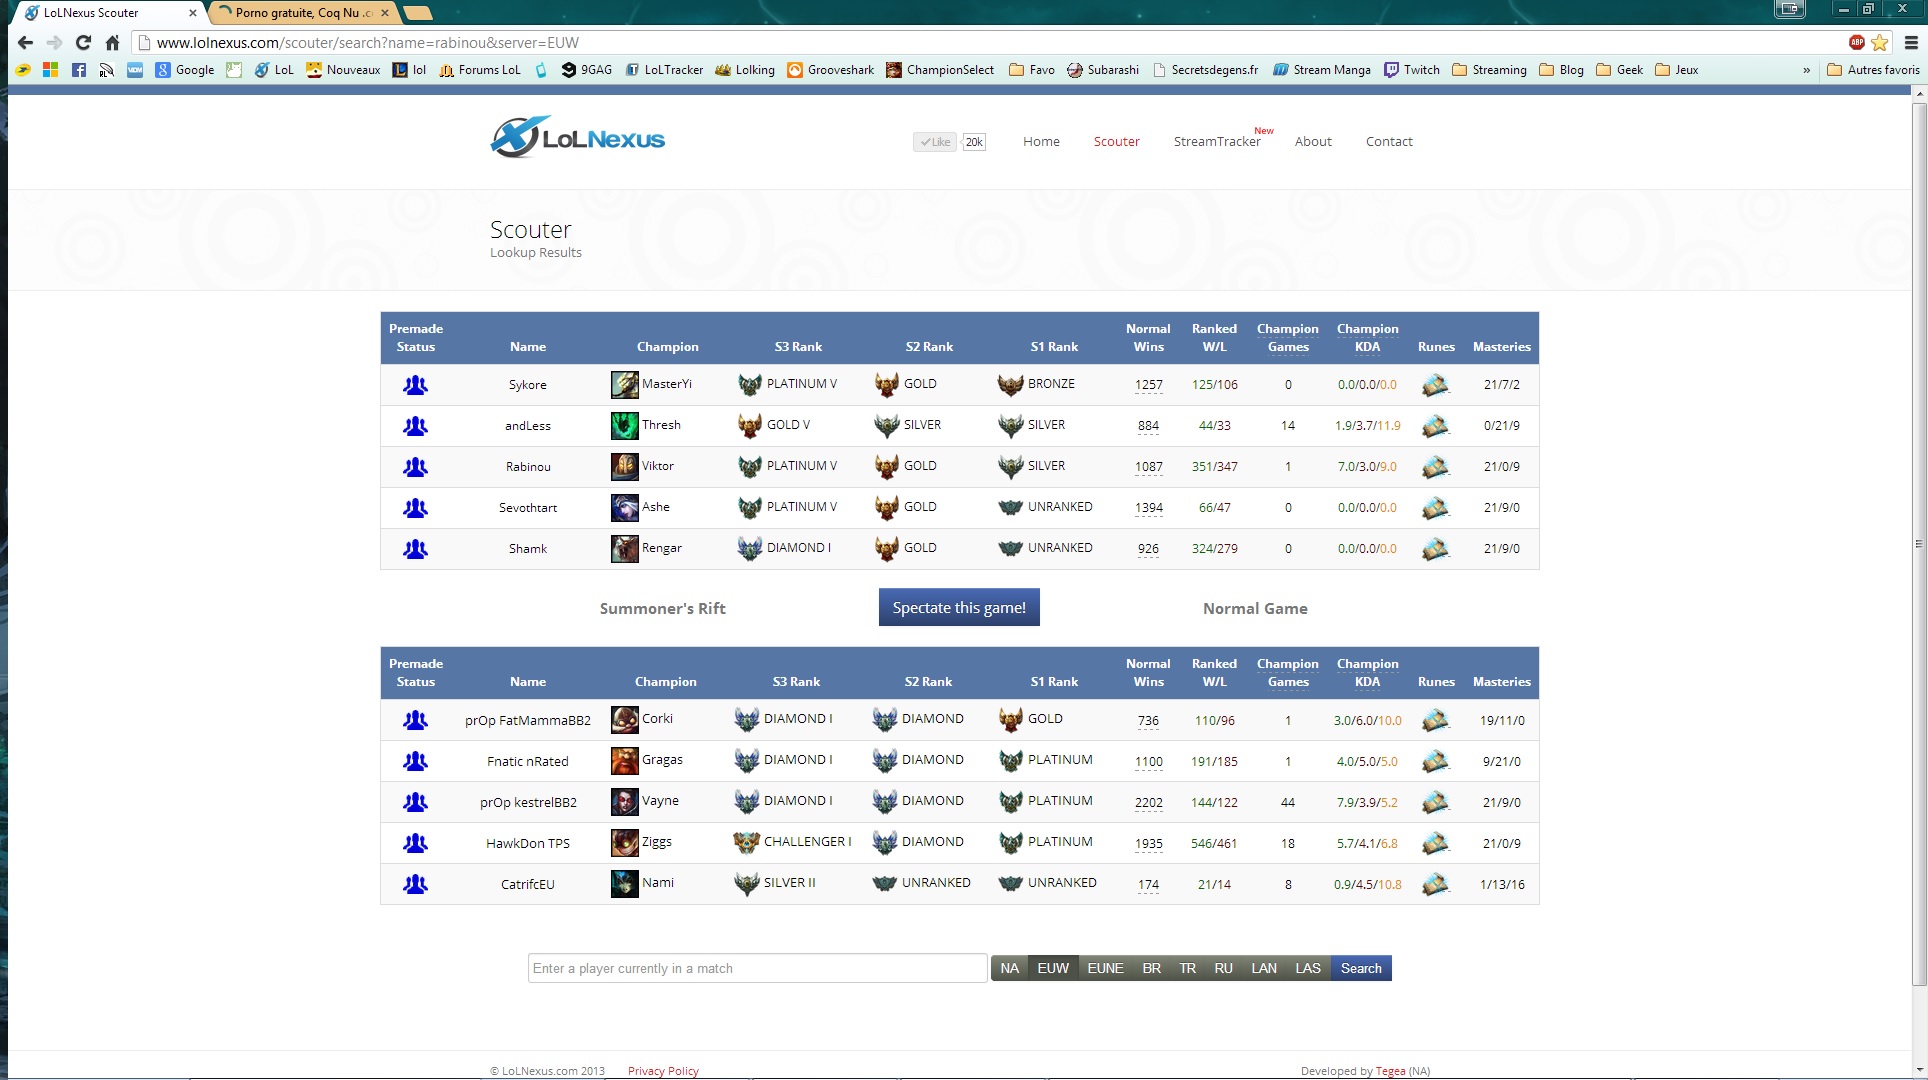Open Streaming bookmarks folder
The width and height of the screenshot is (1928, 1080).
point(1489,70)
